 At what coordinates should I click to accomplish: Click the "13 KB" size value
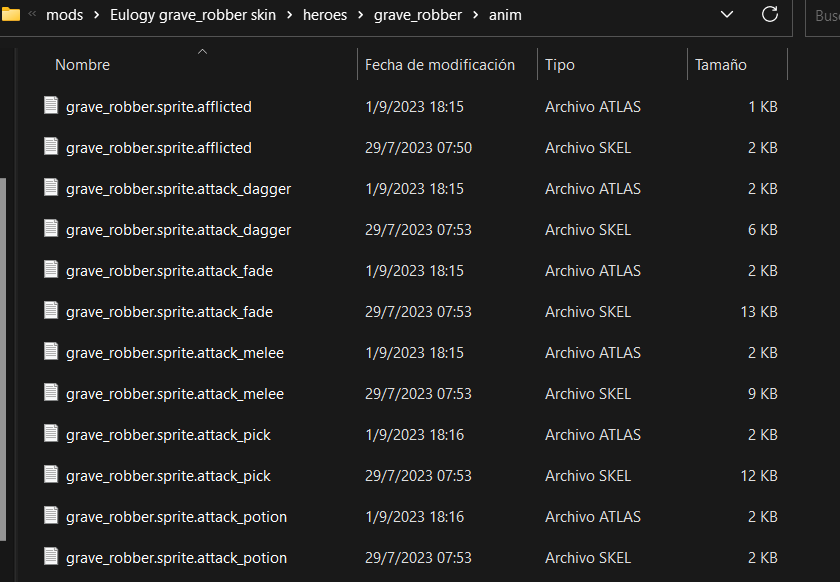click(759, 311)
